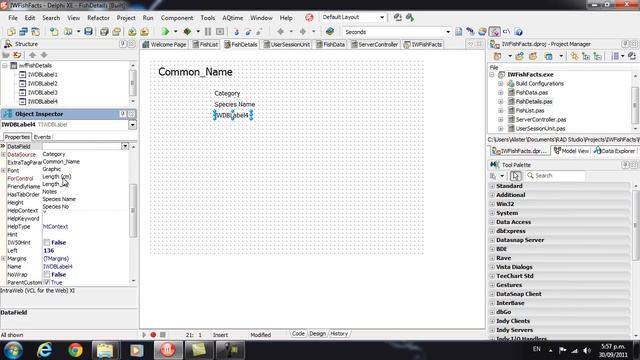Open the Project menu
The image size is (640, 360).
pyautogui.click(x=126, y=18)
